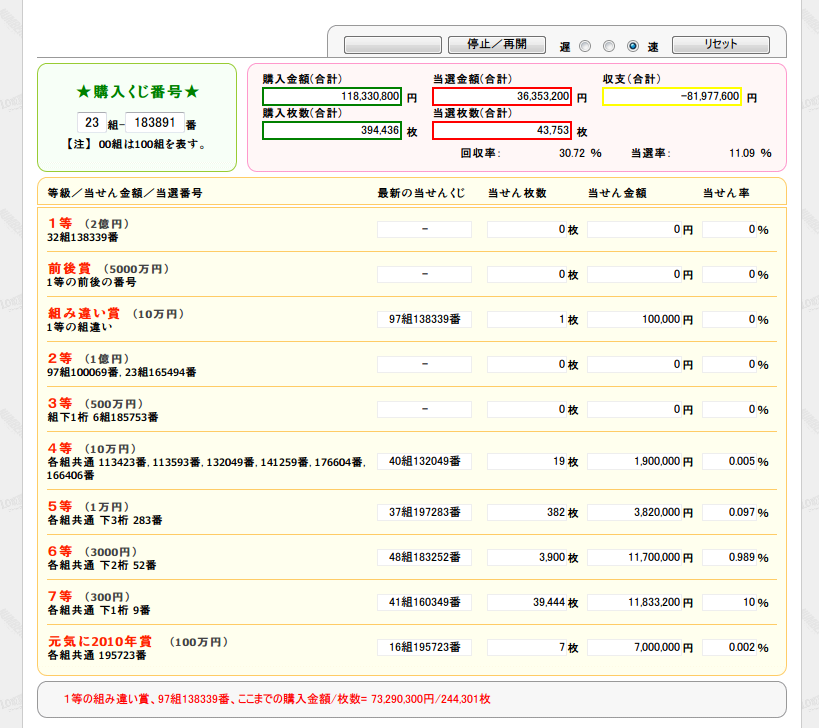Click the 購入金額 total field 118,330,800
819x728 pixels.
pyautogui.click(x=332, y=97)
